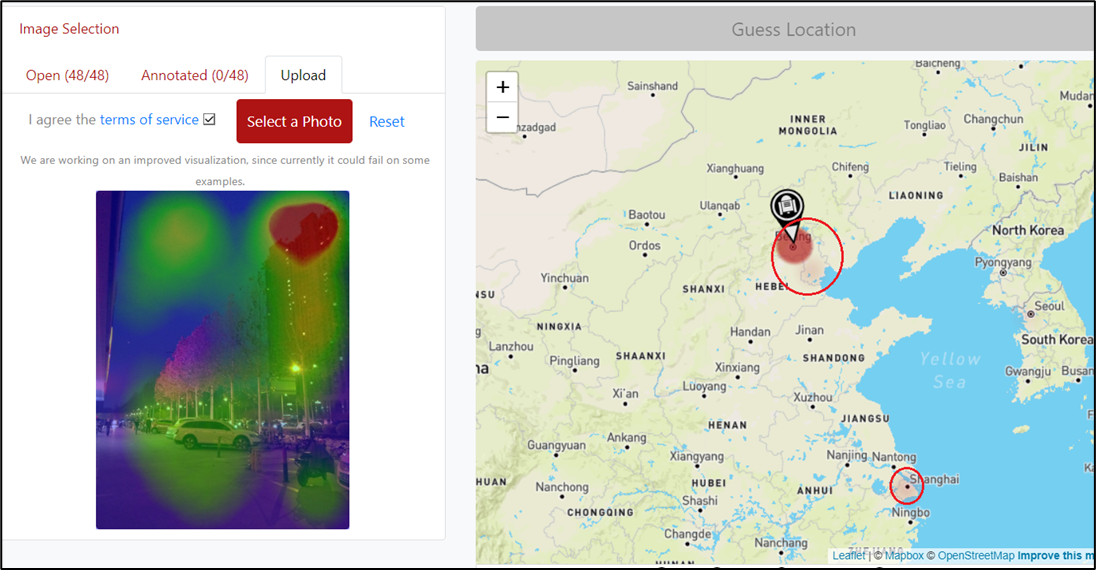
Task: Open the Annotated (0/48) tab
Action: pos(194,75)
